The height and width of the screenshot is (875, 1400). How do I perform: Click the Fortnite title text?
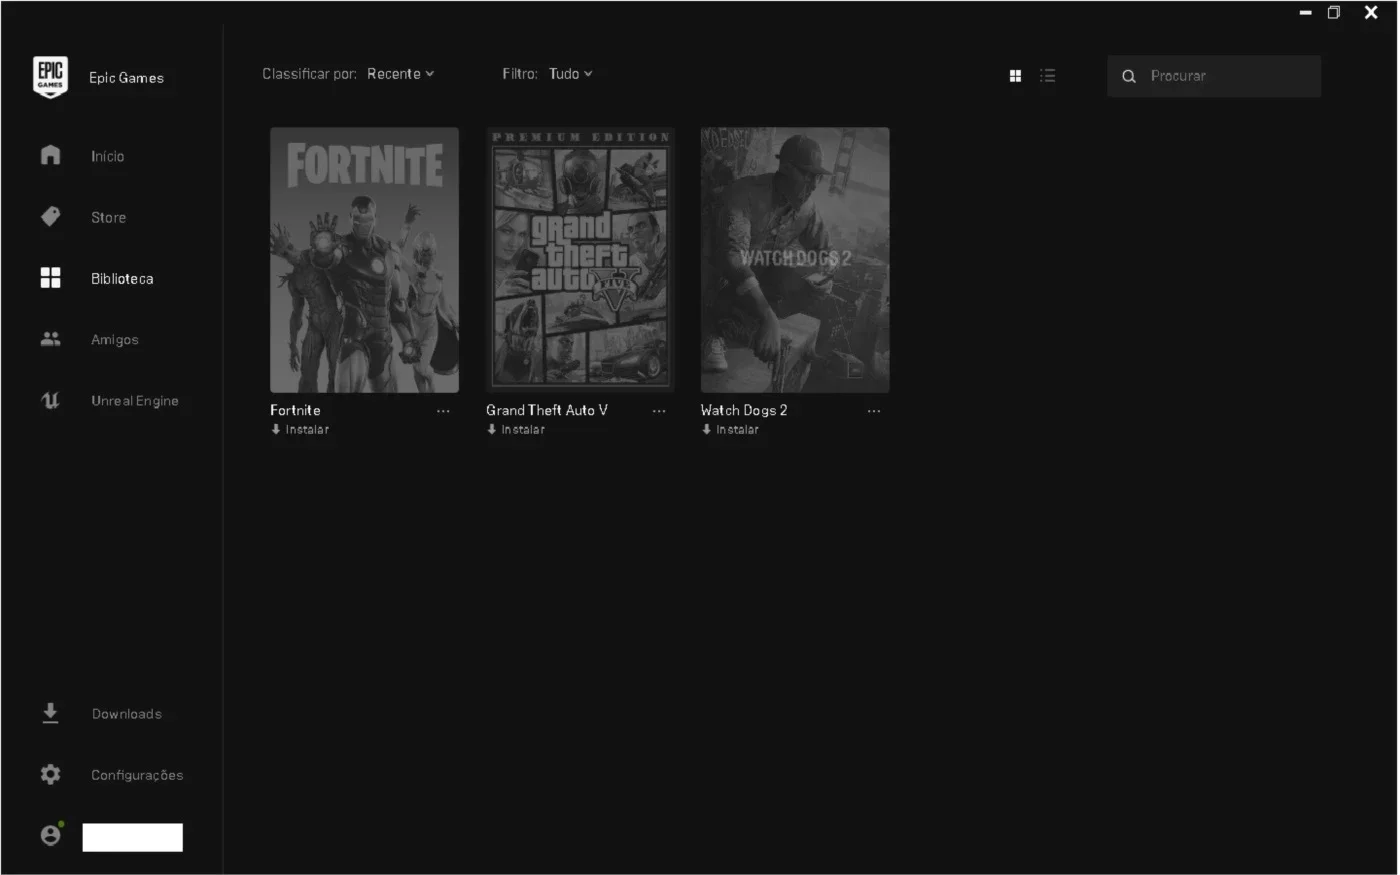(295, 410)
